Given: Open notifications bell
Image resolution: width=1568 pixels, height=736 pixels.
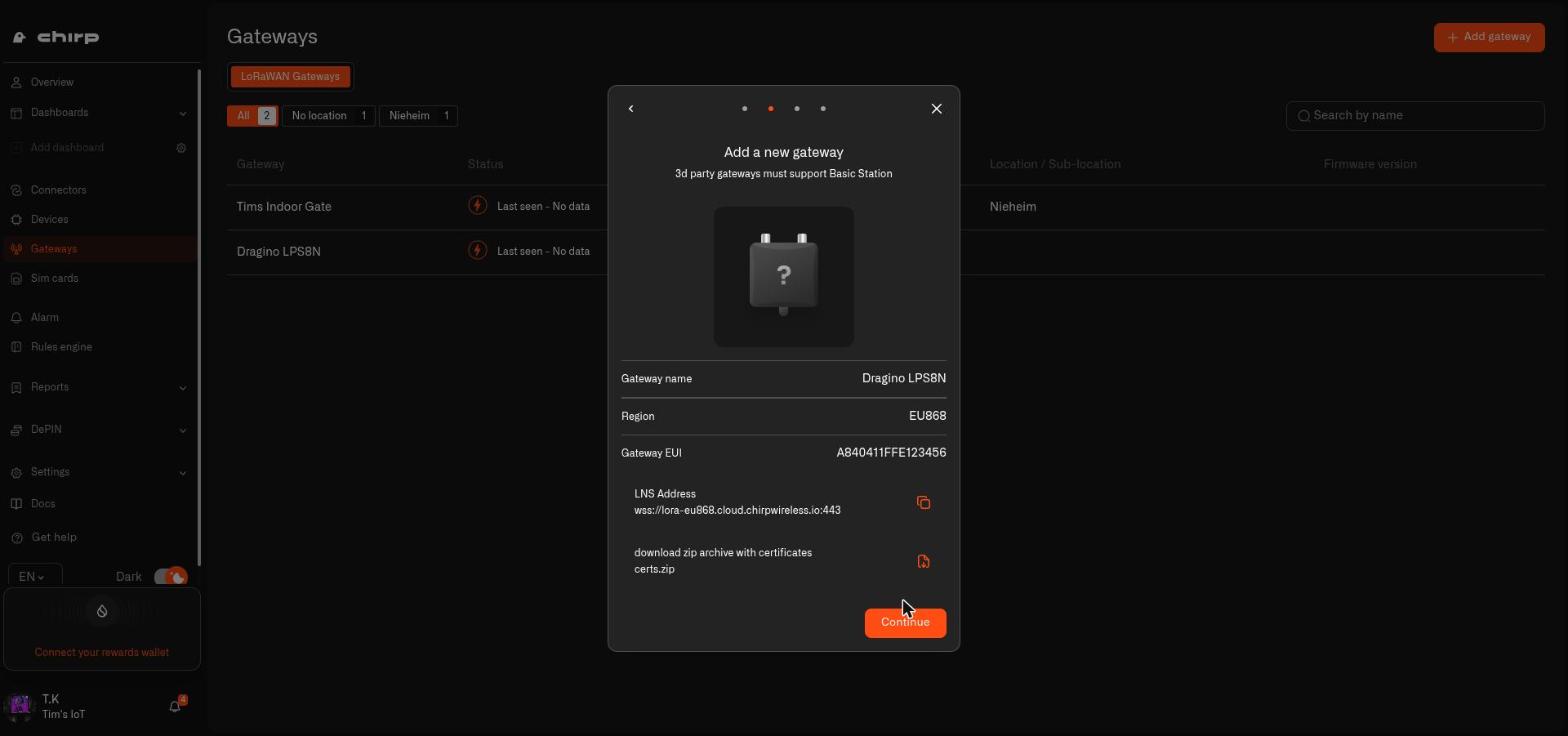Looking at the screenshot, I should (175, 706).
